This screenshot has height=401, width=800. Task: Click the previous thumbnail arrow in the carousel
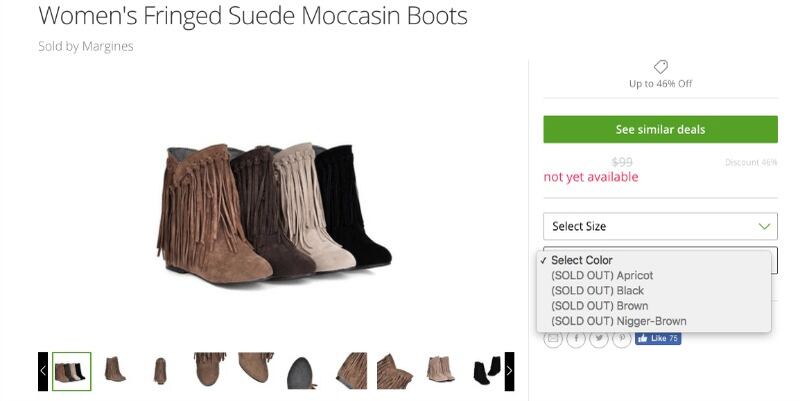pos(43,371)
